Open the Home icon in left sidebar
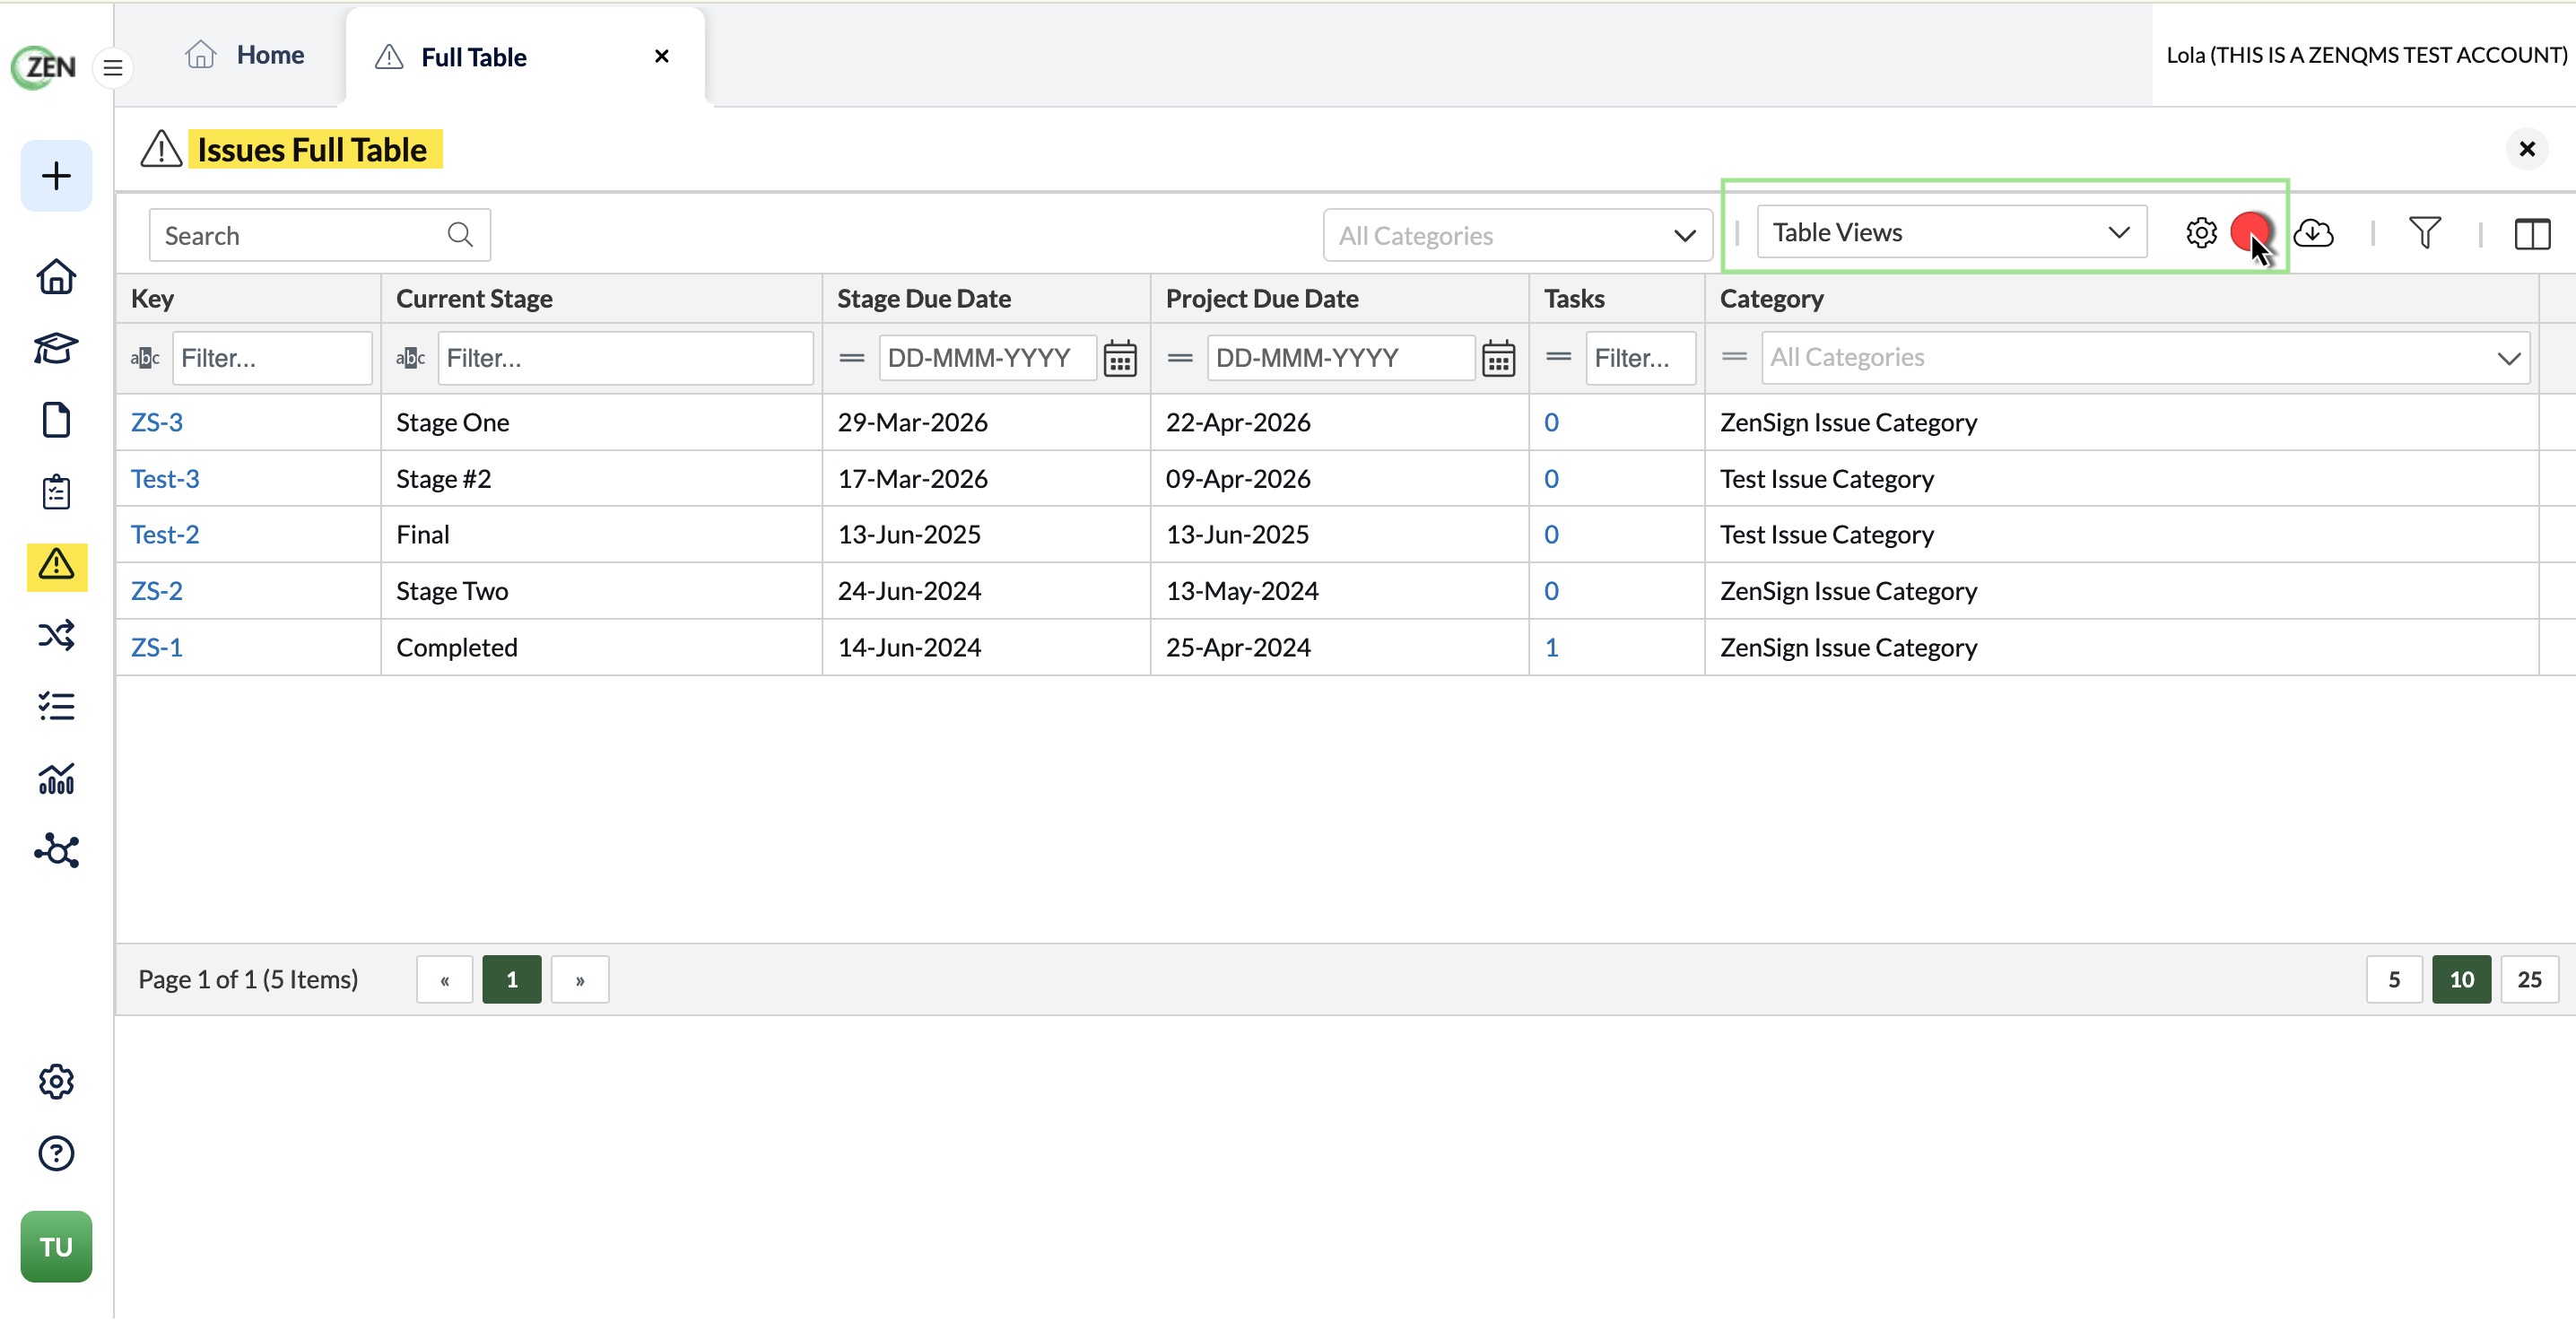This screenshot has width=2576, height=1322. pyautogui.click(x=56, y=277)
